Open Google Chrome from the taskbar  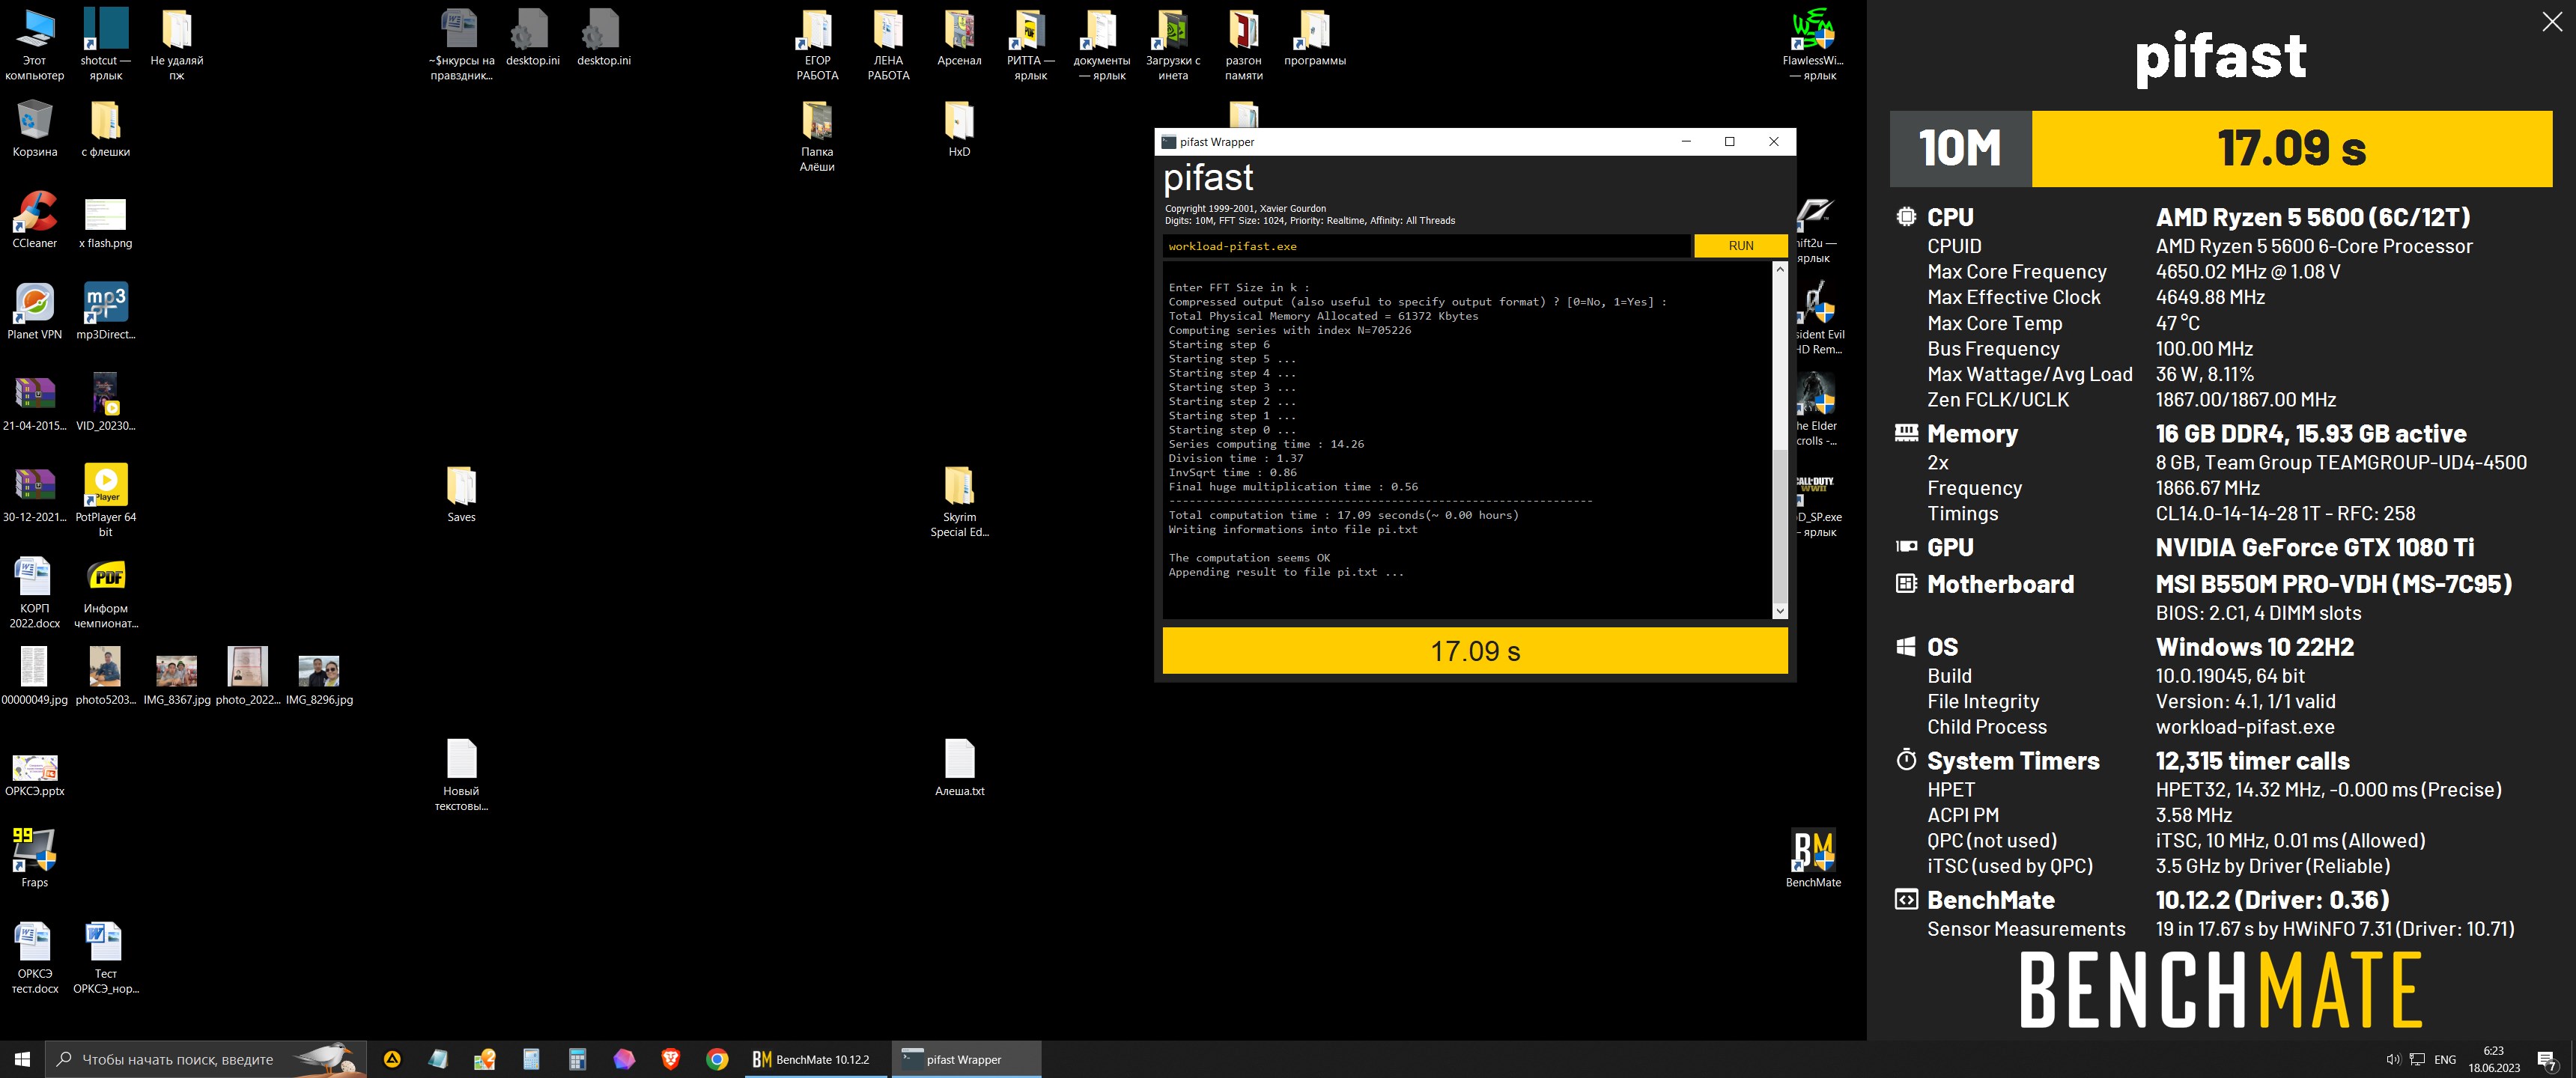click(717, 1059)
